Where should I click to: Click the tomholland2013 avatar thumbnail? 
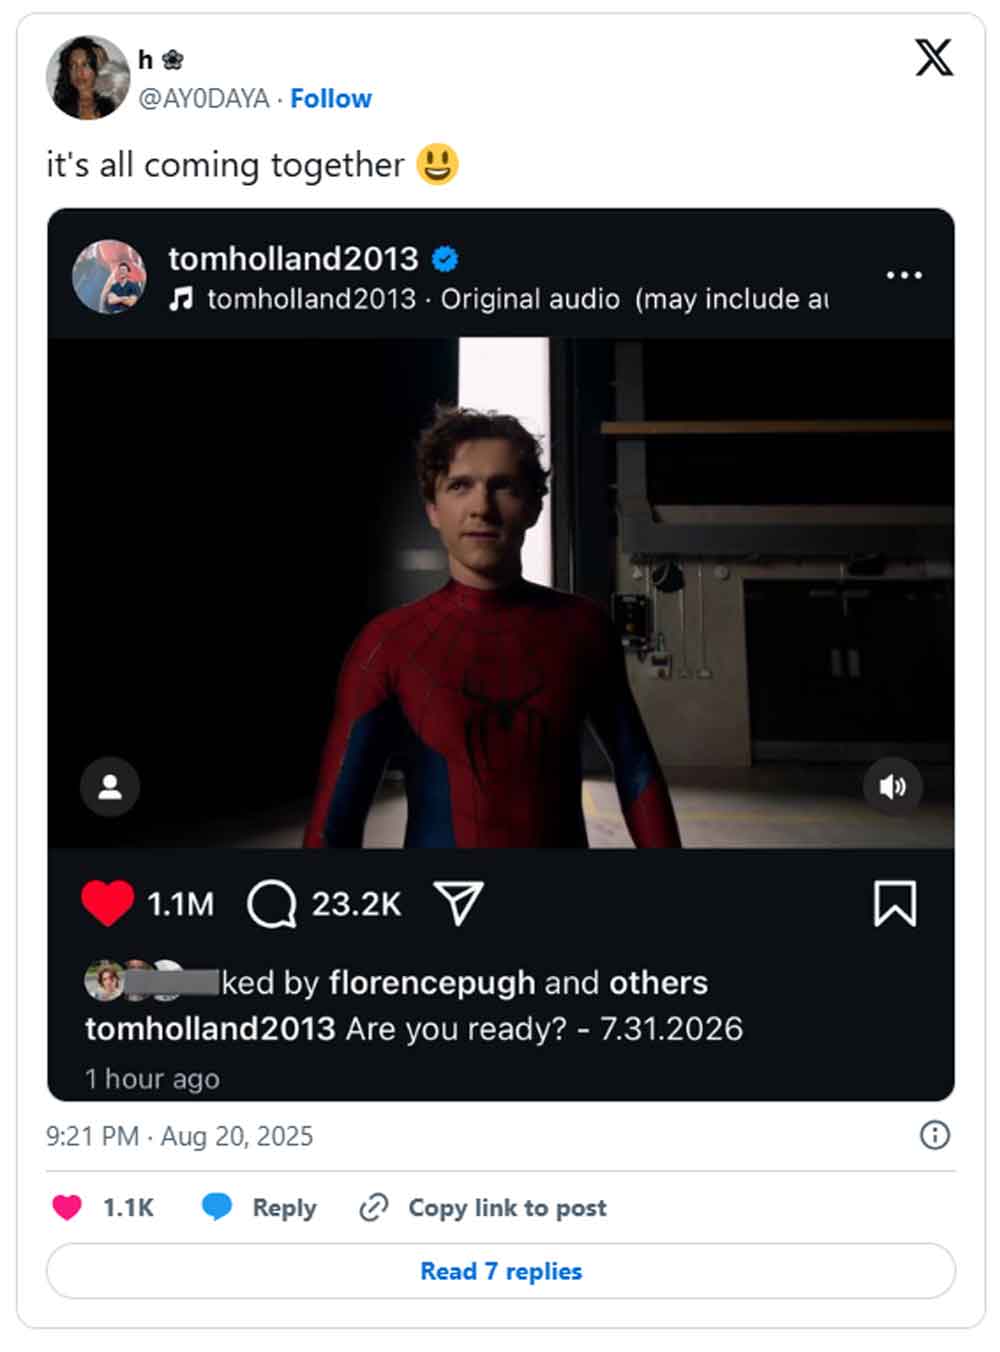(110, 277)
